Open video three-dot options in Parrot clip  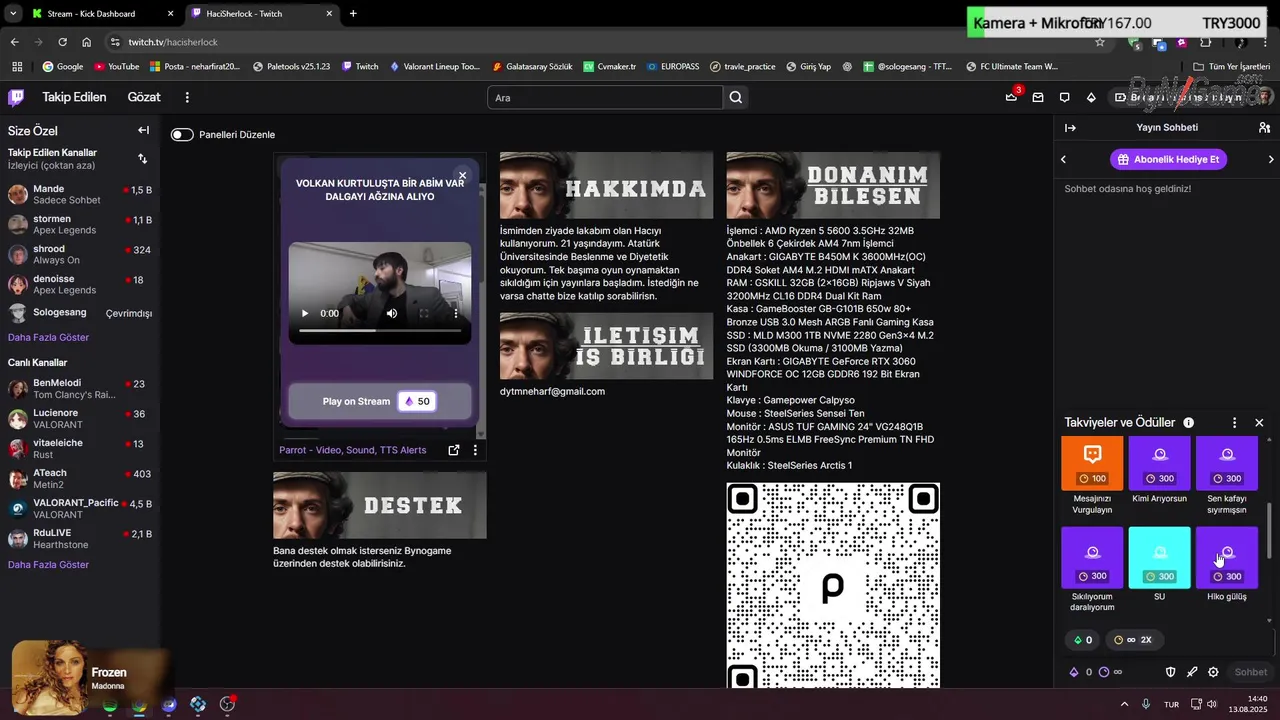(x=456, y=313)
